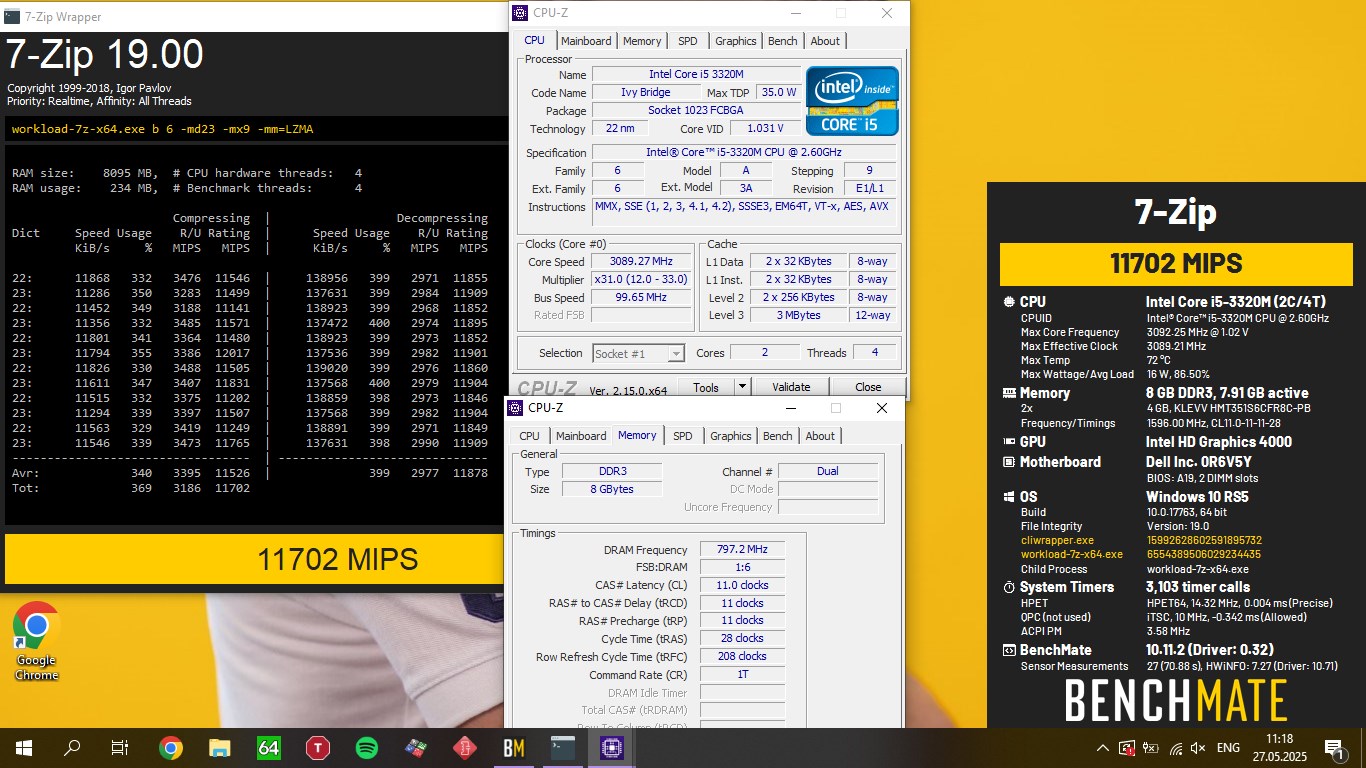Click System Timers clock icon in BenchMate
The width and height of the screenshot is (1366, 768).
pyautogui.click(x=1008, y=587)
